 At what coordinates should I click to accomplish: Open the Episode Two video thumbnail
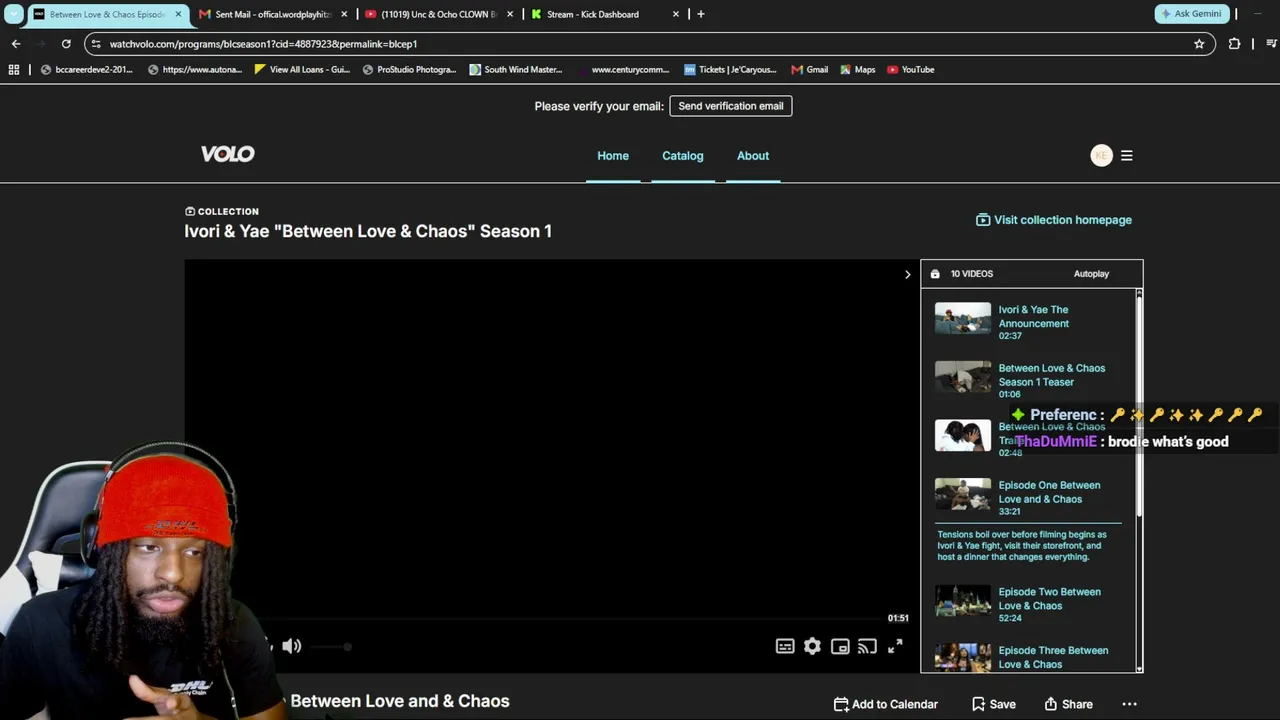tap(963, 600)
